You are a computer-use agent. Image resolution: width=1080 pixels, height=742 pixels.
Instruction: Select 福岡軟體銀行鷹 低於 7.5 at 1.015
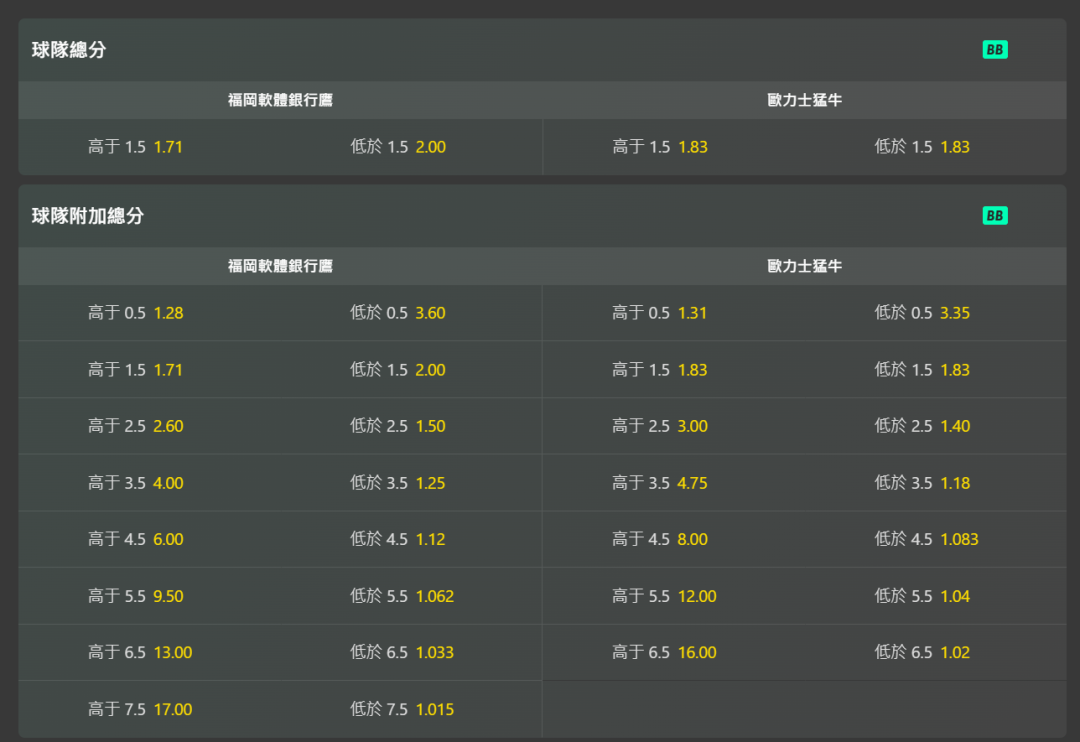point(402,710)
